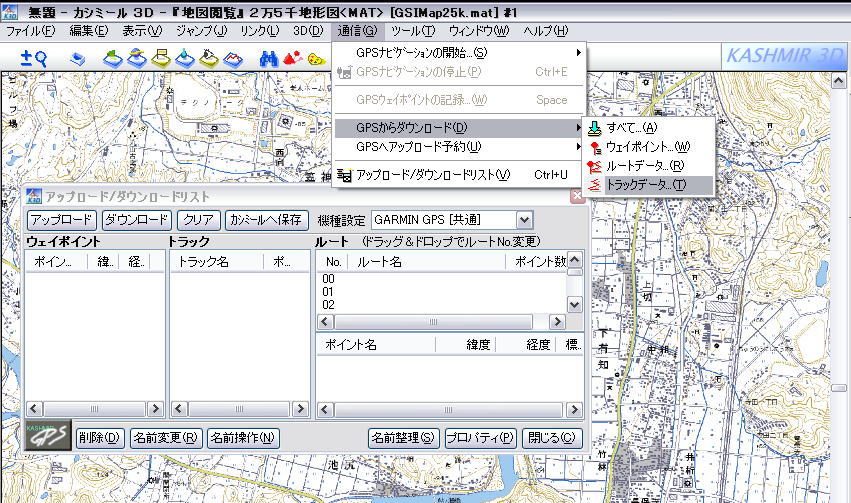The image size is (851, 503).
Task: Open the 通信(G) menu
Action: pos(357,31)
